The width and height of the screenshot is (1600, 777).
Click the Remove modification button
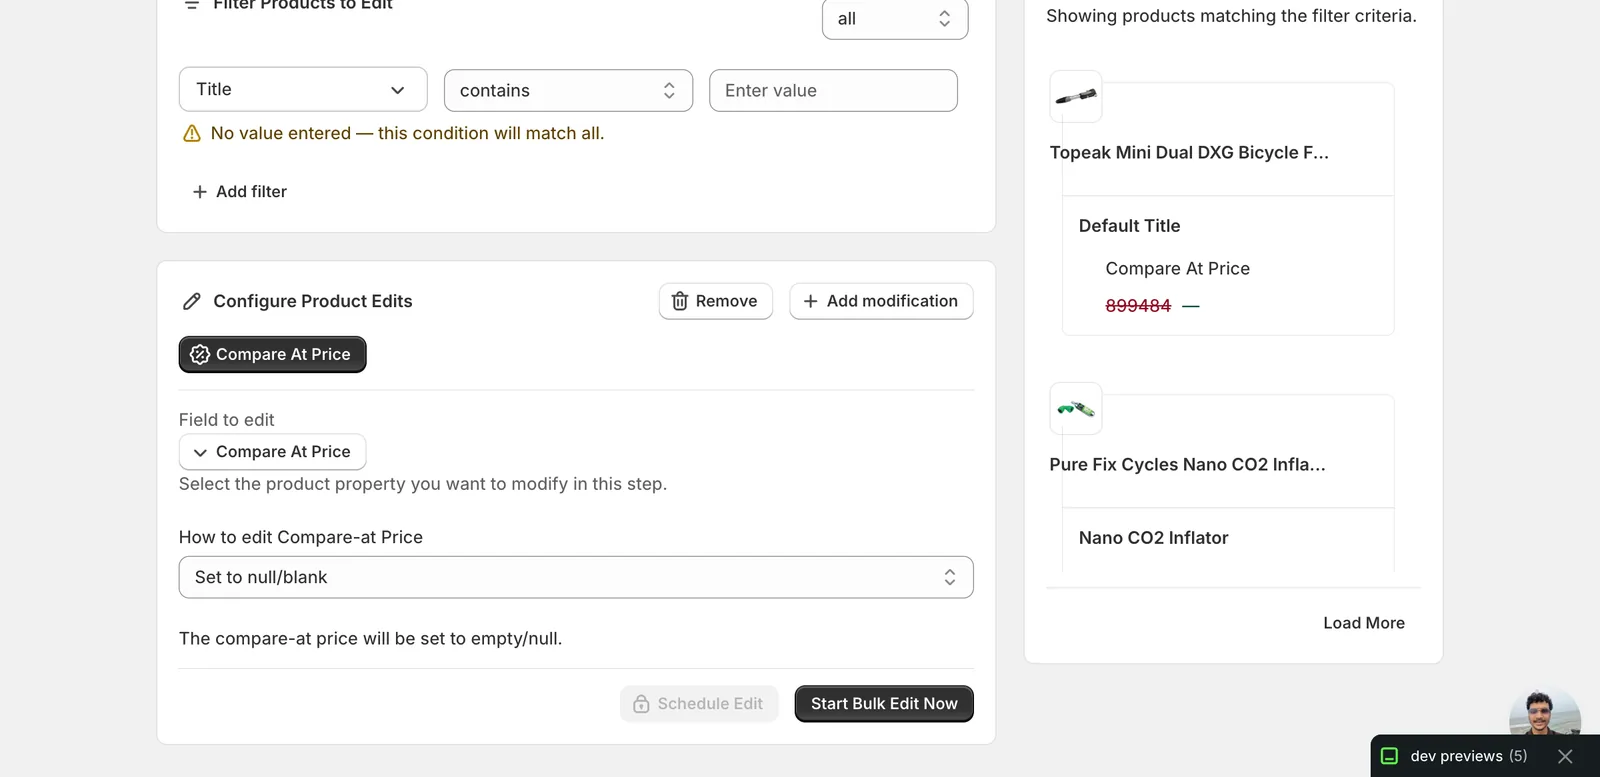pyautogui.click(x=716, y=301)
